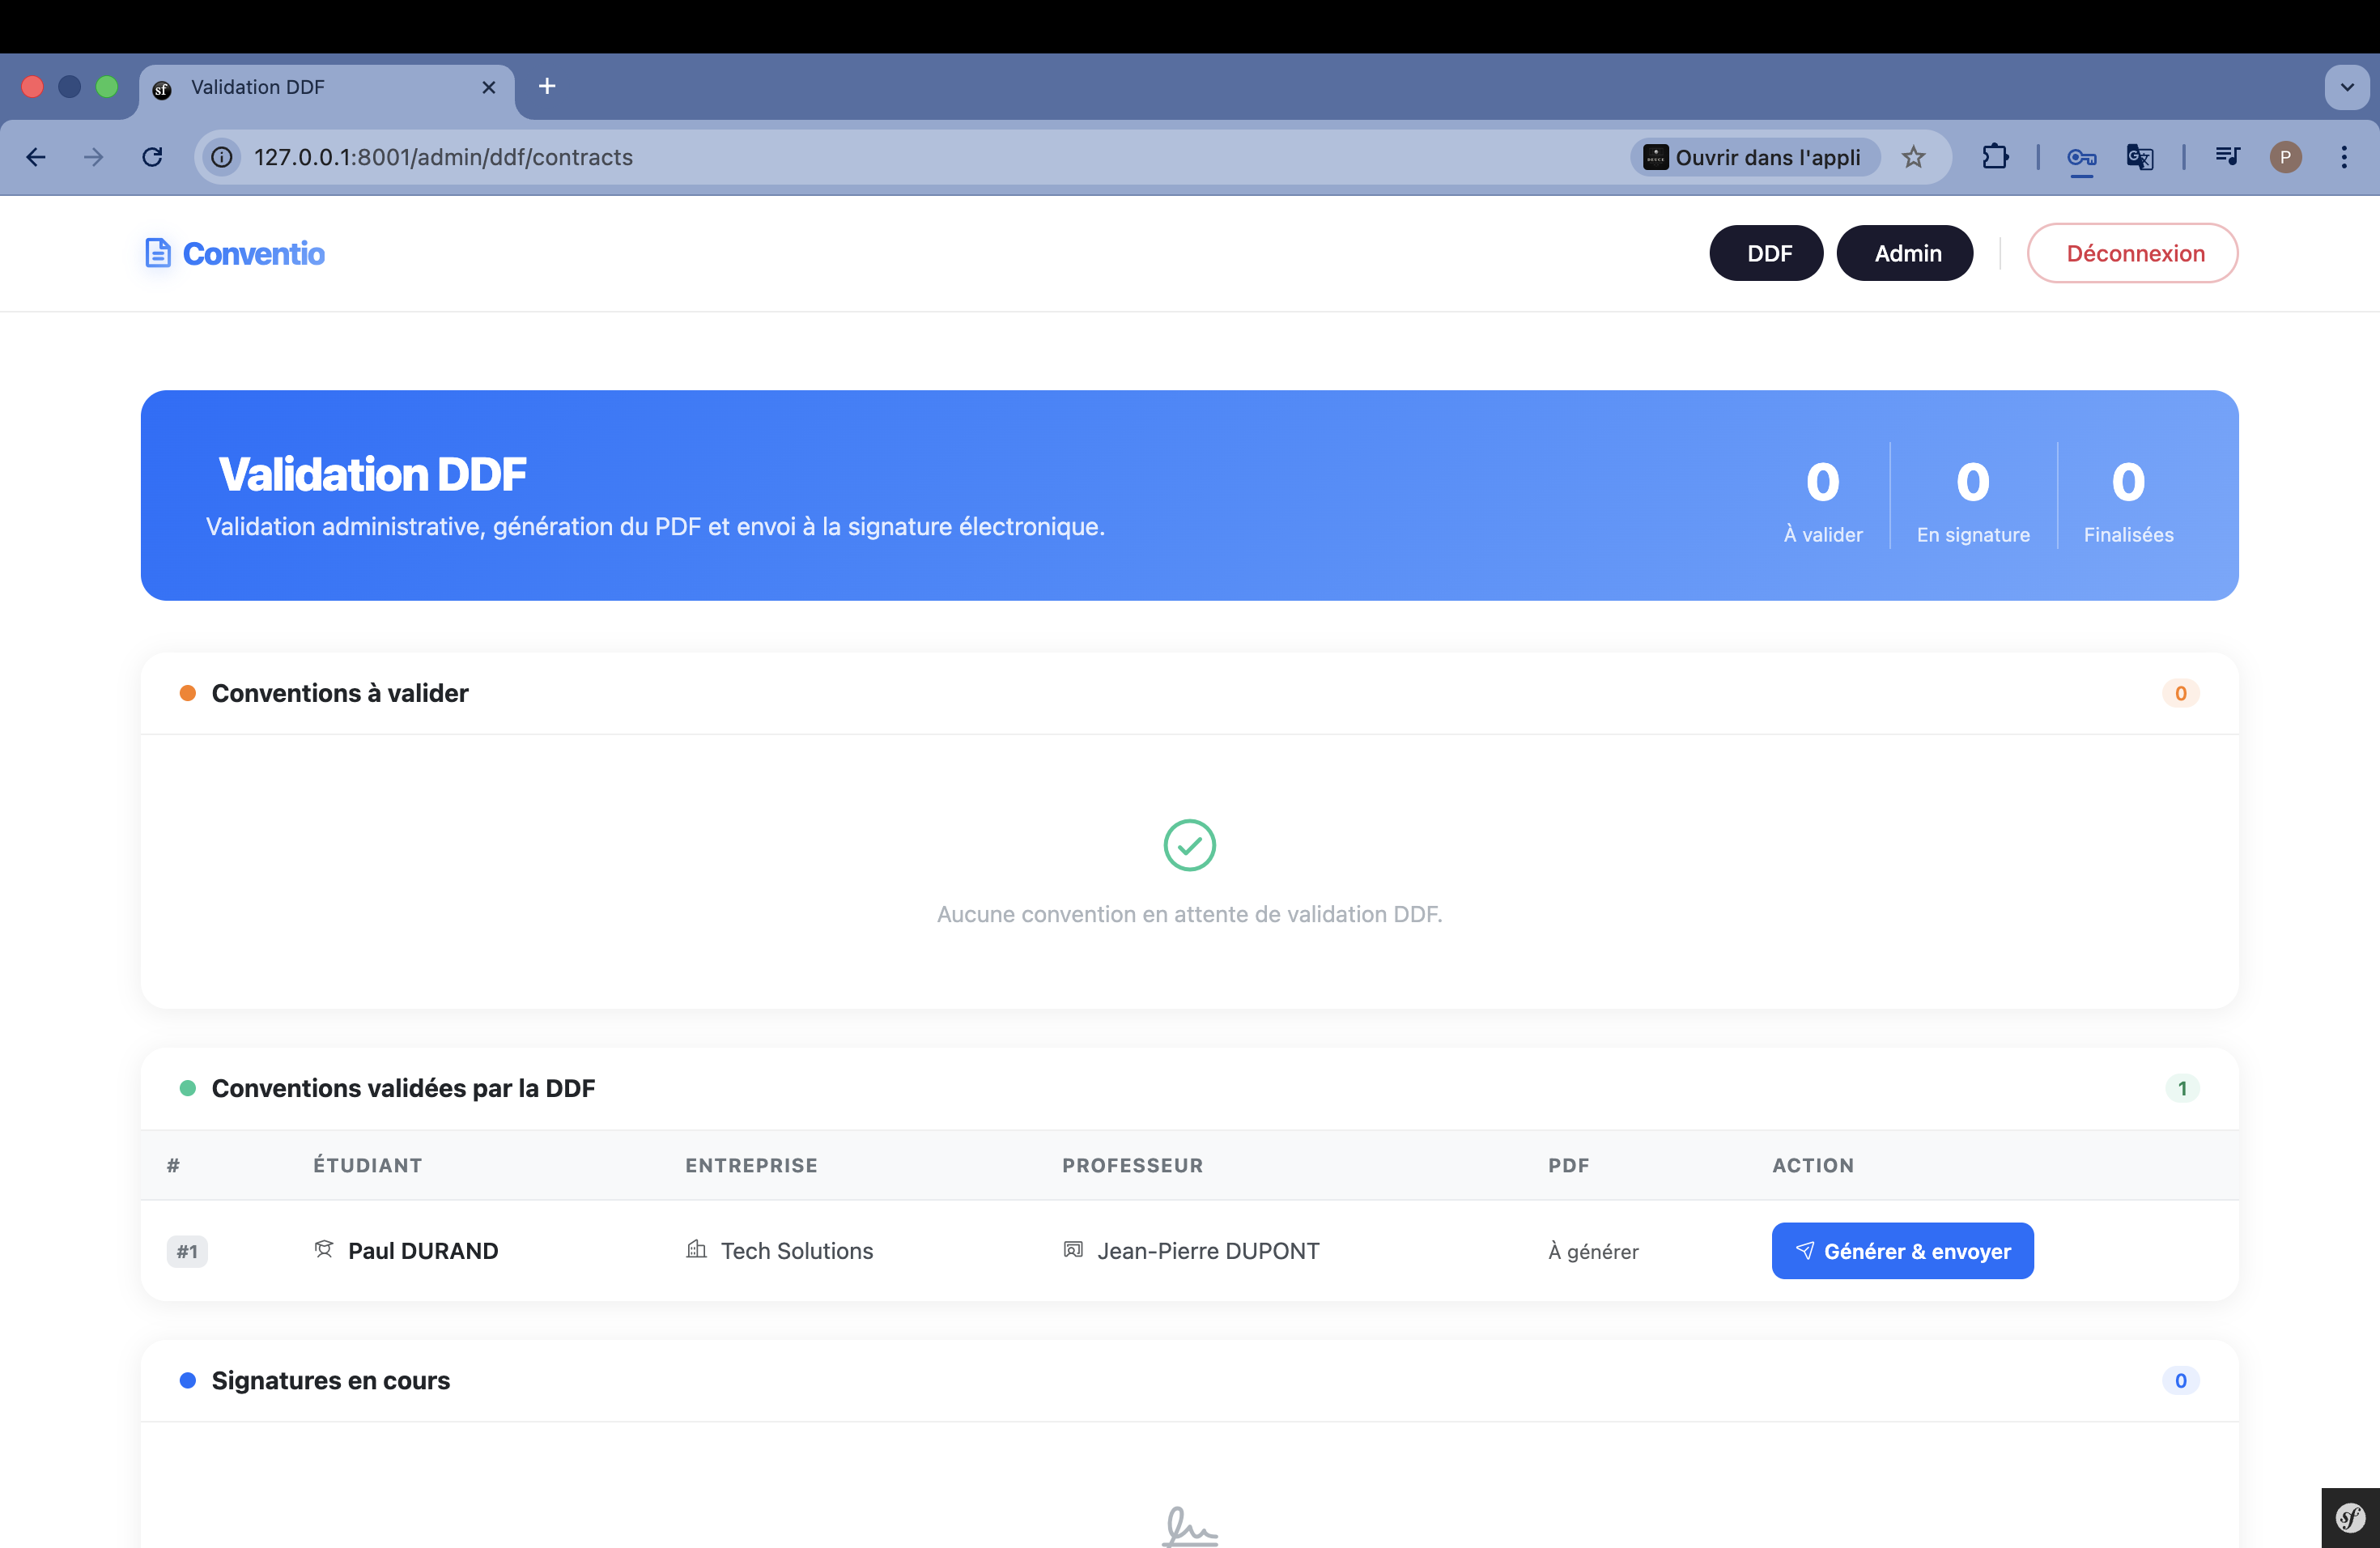Click Ouvrir dans l'appli button
This screenshot has width=2380, height=1548.
pyautogui.click(x=1755, y=157)
